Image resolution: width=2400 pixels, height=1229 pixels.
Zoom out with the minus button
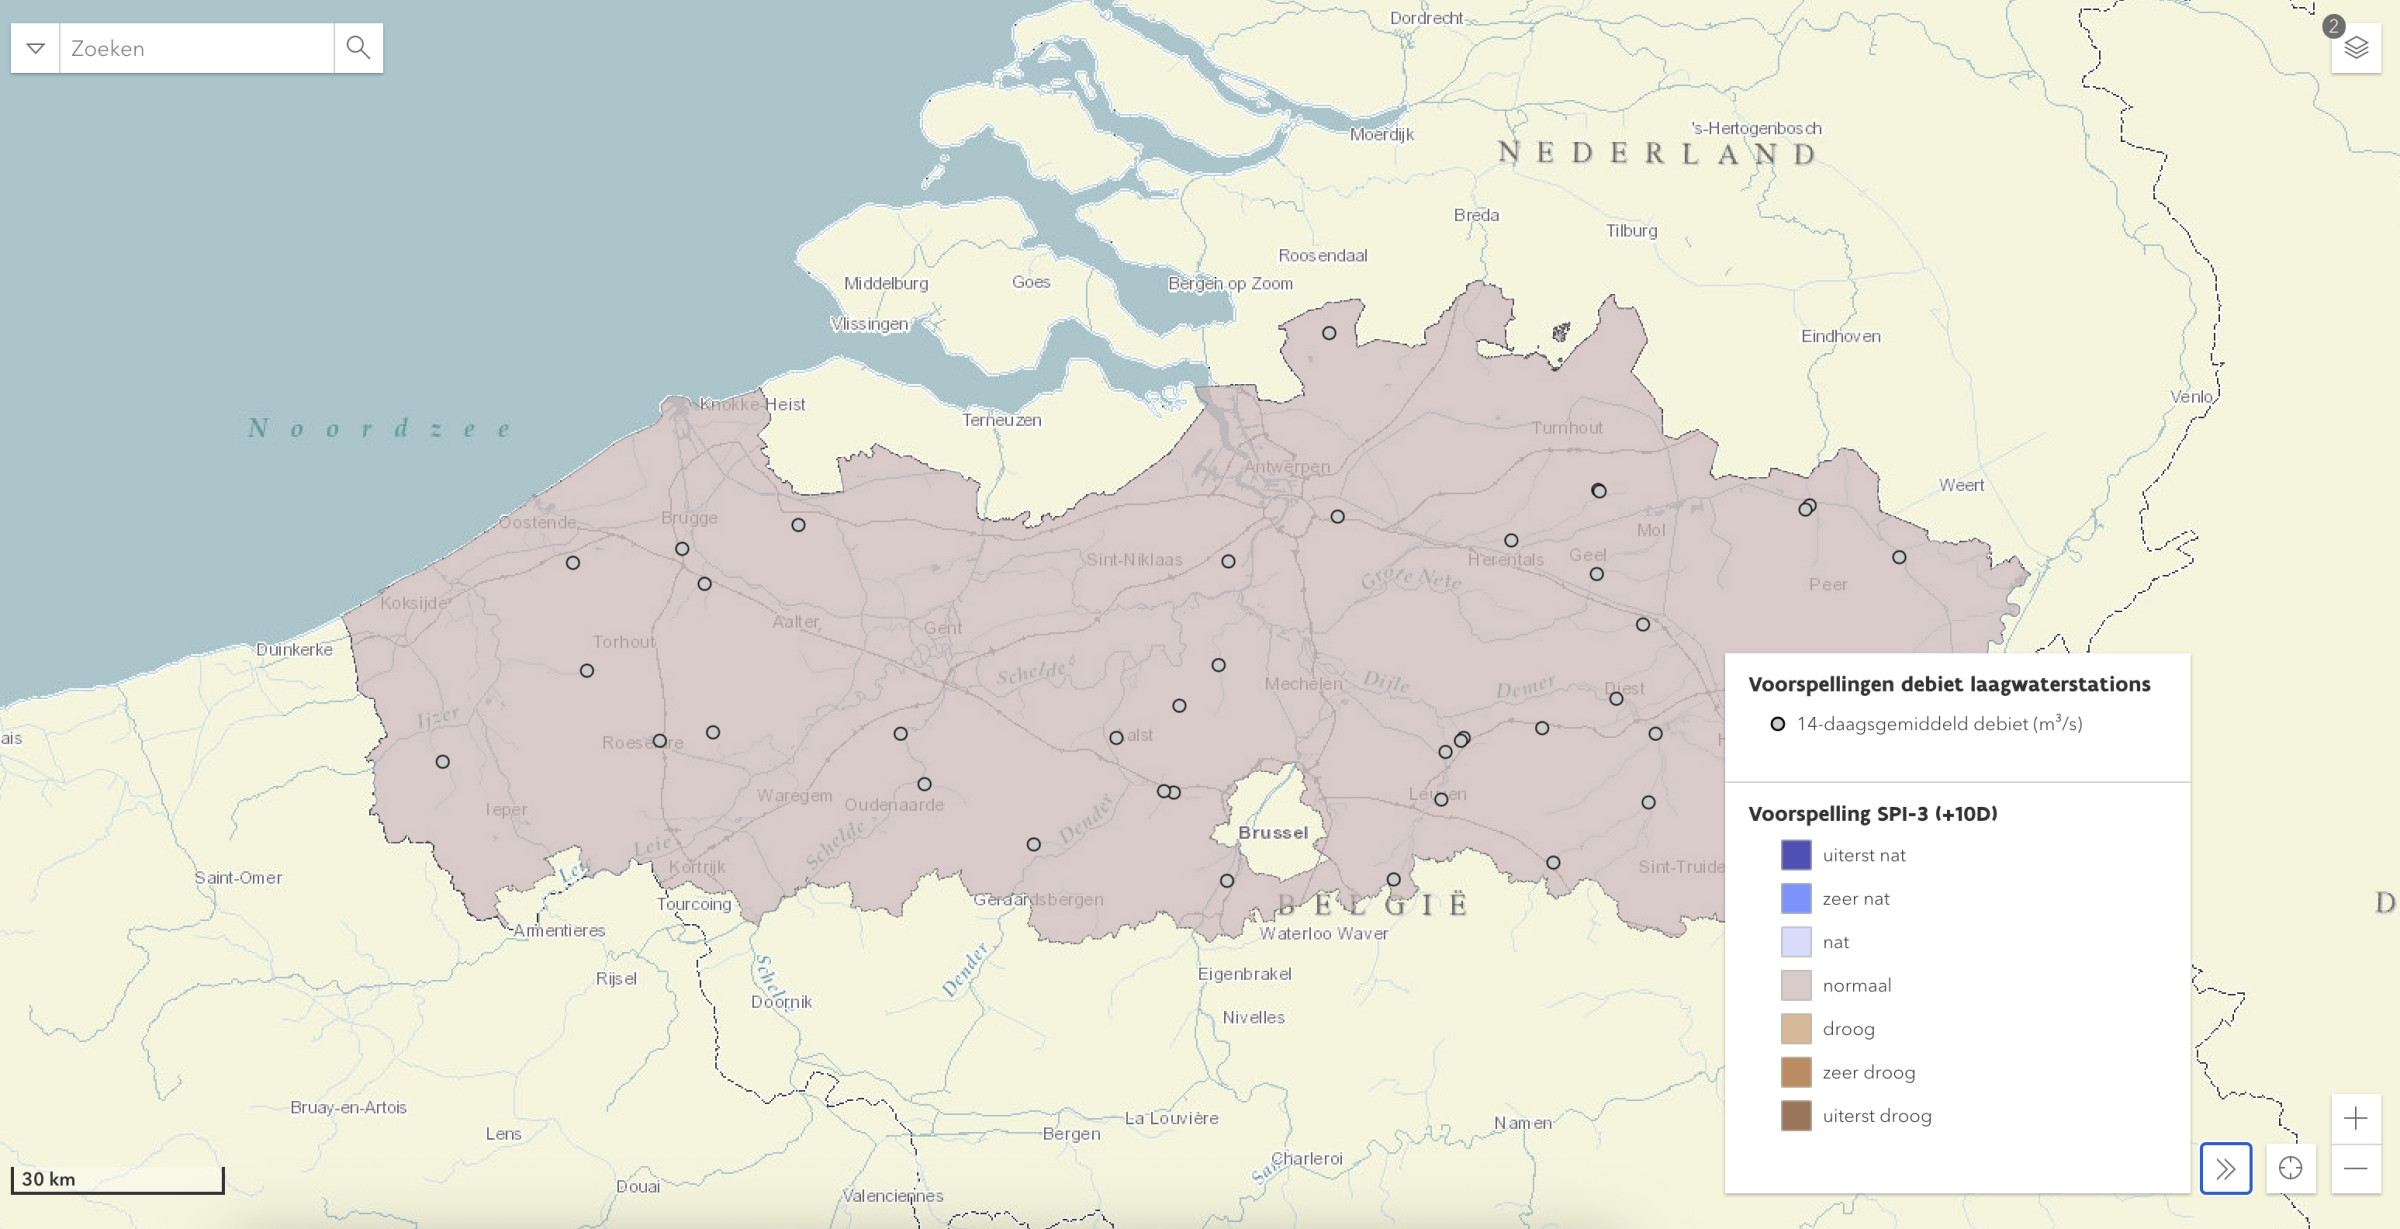point(2356,1168)
